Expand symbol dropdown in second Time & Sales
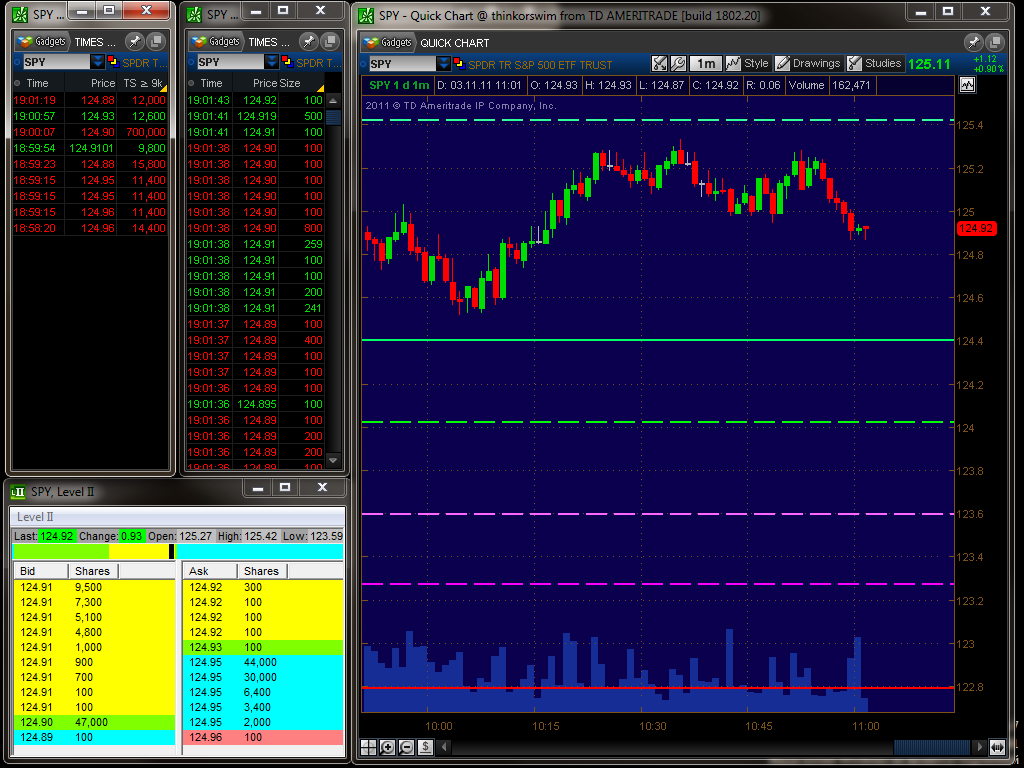1024x768 pixels. click(x=272, y=62)
